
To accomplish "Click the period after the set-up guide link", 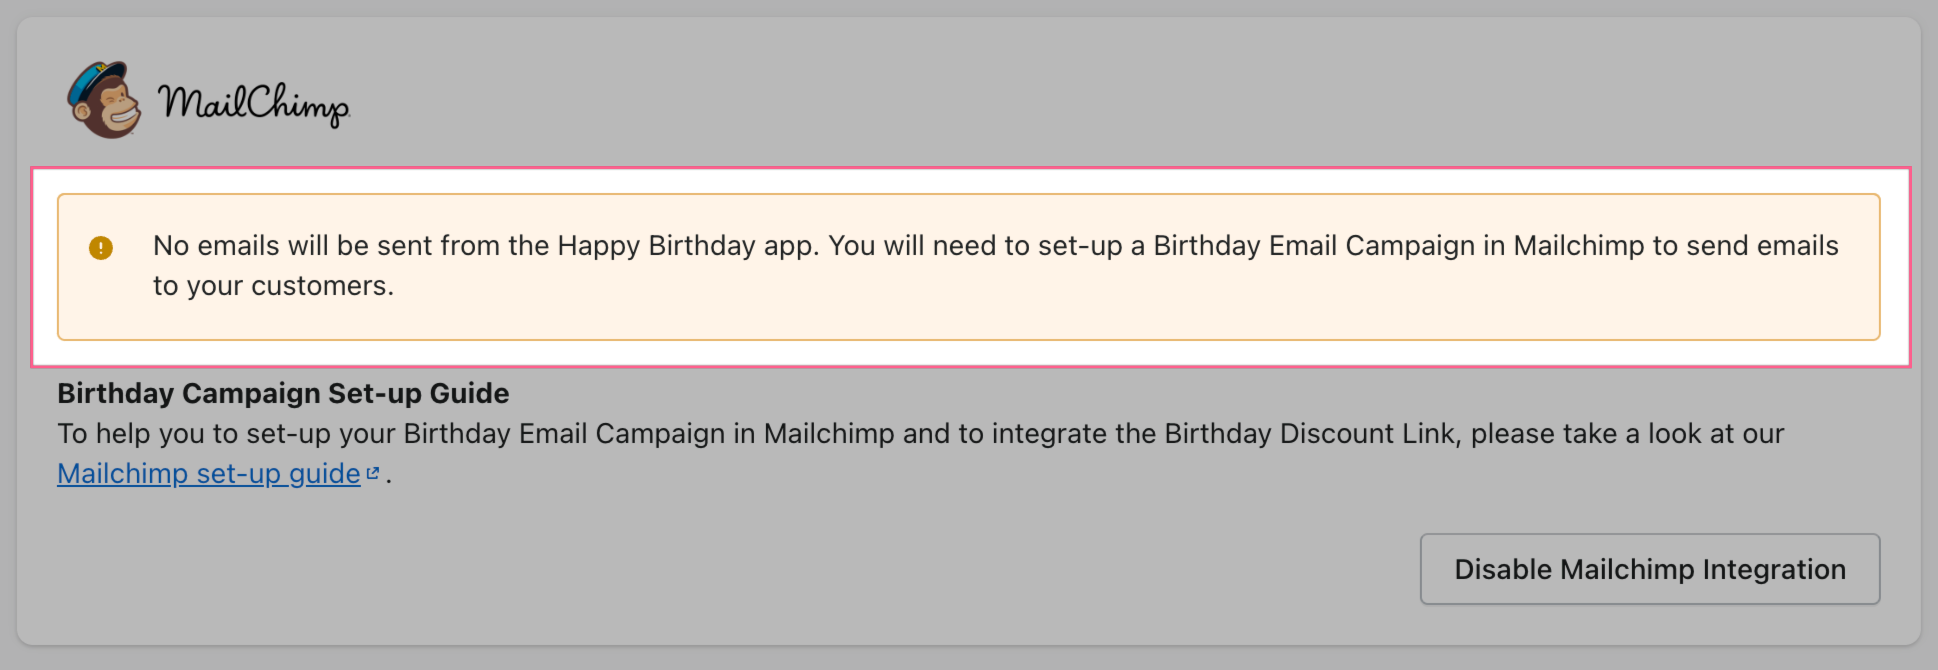I will tap(388, 476).
